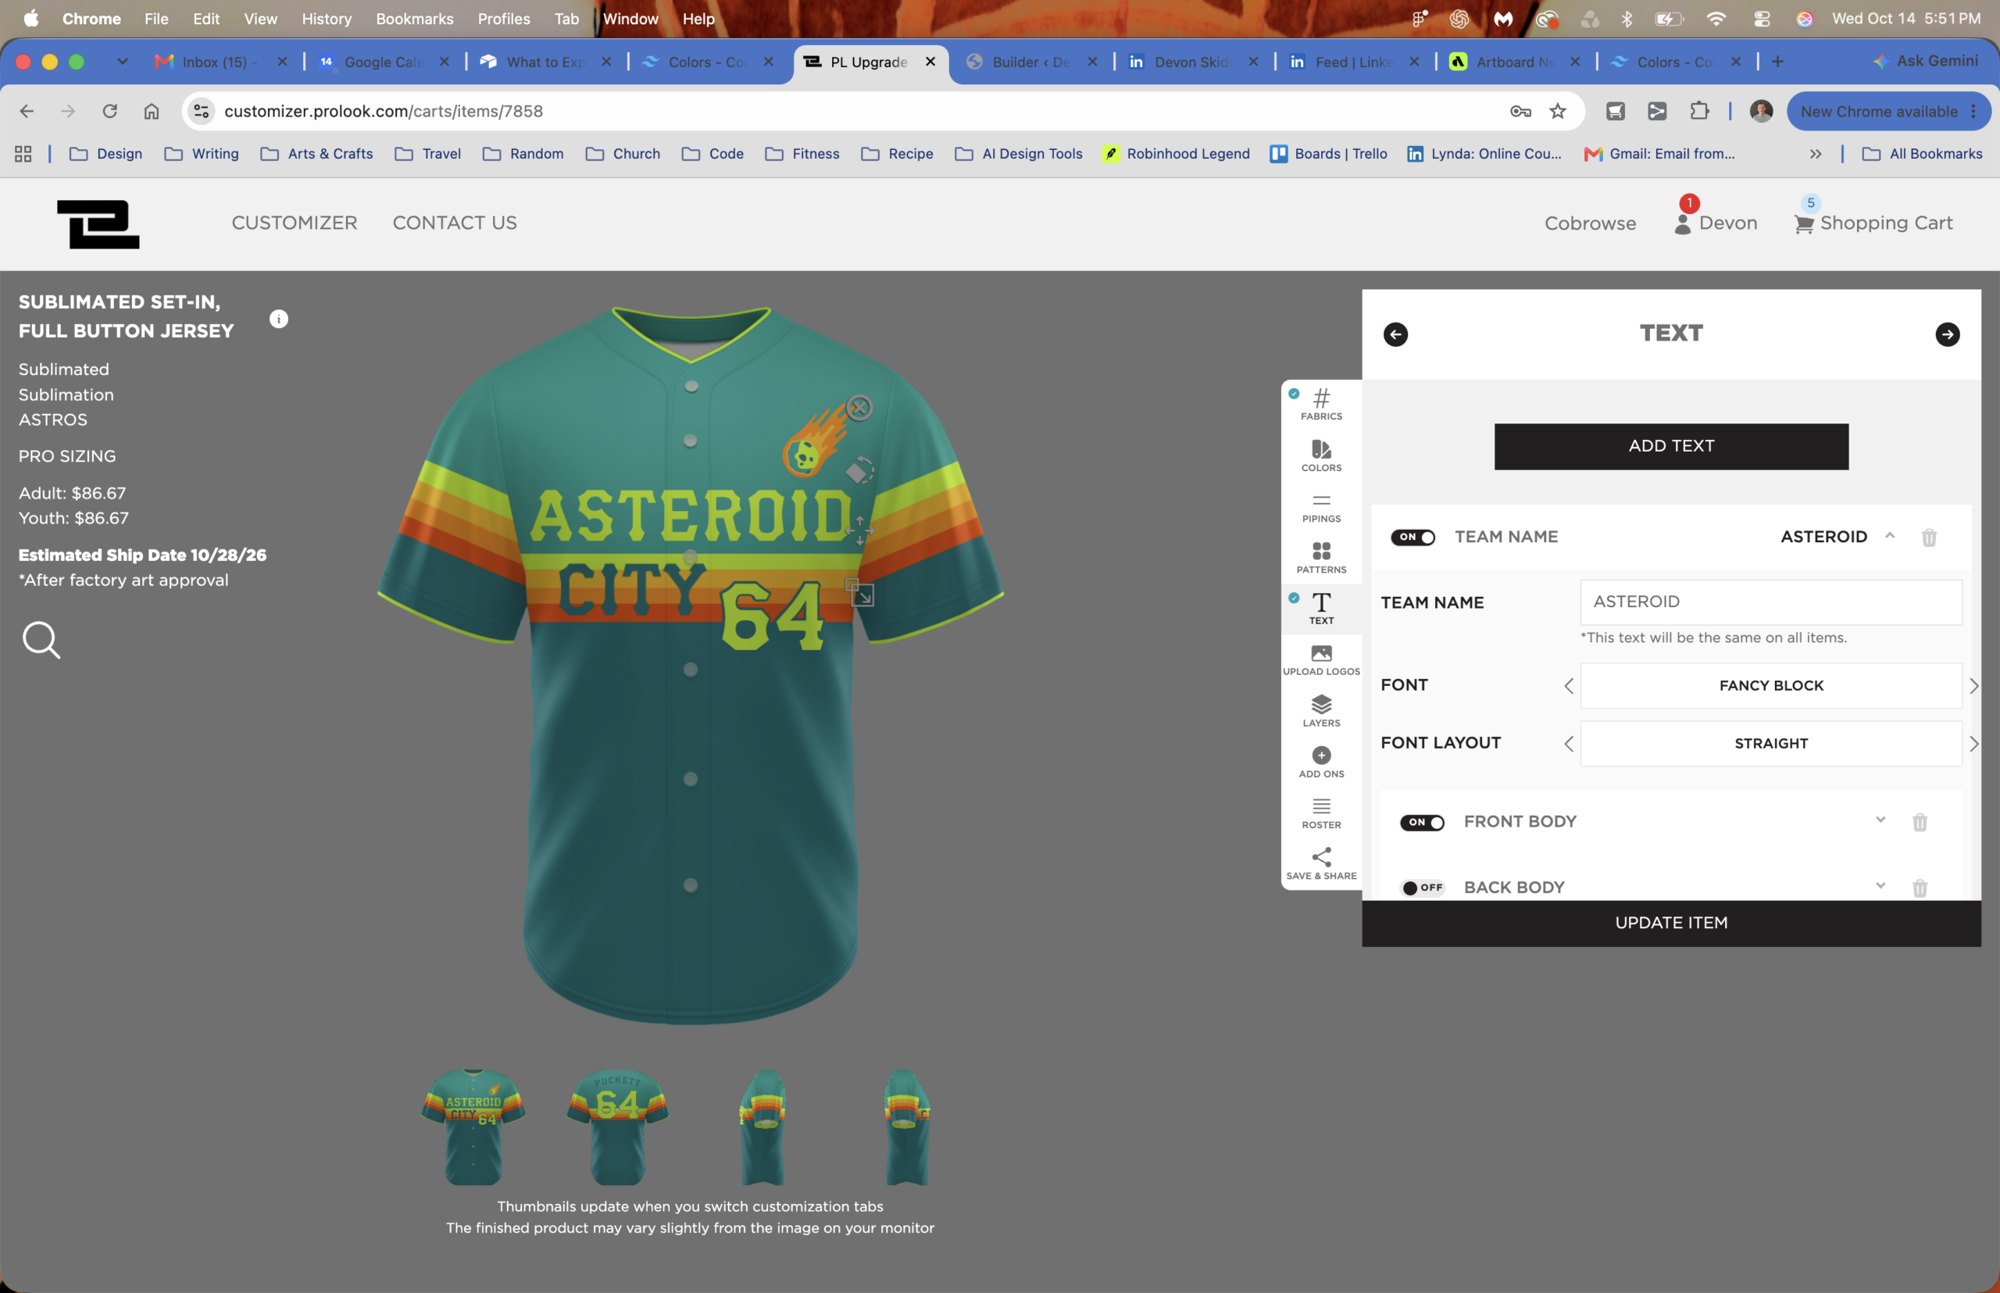This screenshot has height=1293, width=2000.
Task: Delete the Team Name text with trash icon
Action: [x=1929, y=538]
